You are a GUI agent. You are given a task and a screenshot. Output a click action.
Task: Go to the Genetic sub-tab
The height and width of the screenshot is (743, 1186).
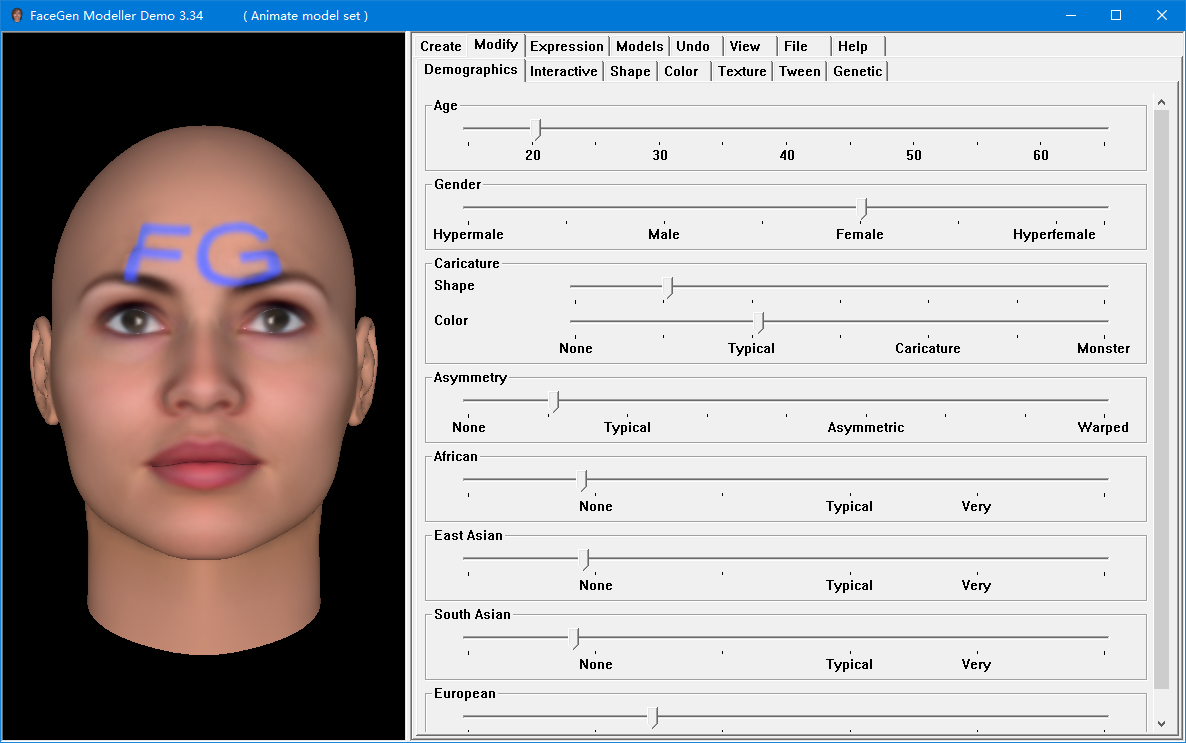click(x=857, y=71)
